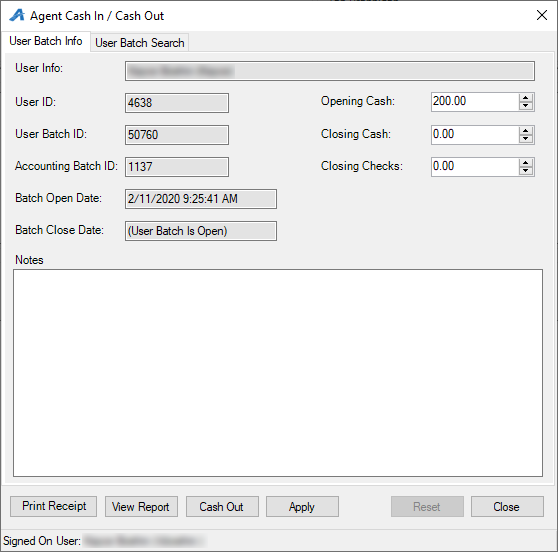Decrease Closing Cash with down arrow
This screenshot has height=552, width=558.
coord(526,138)
